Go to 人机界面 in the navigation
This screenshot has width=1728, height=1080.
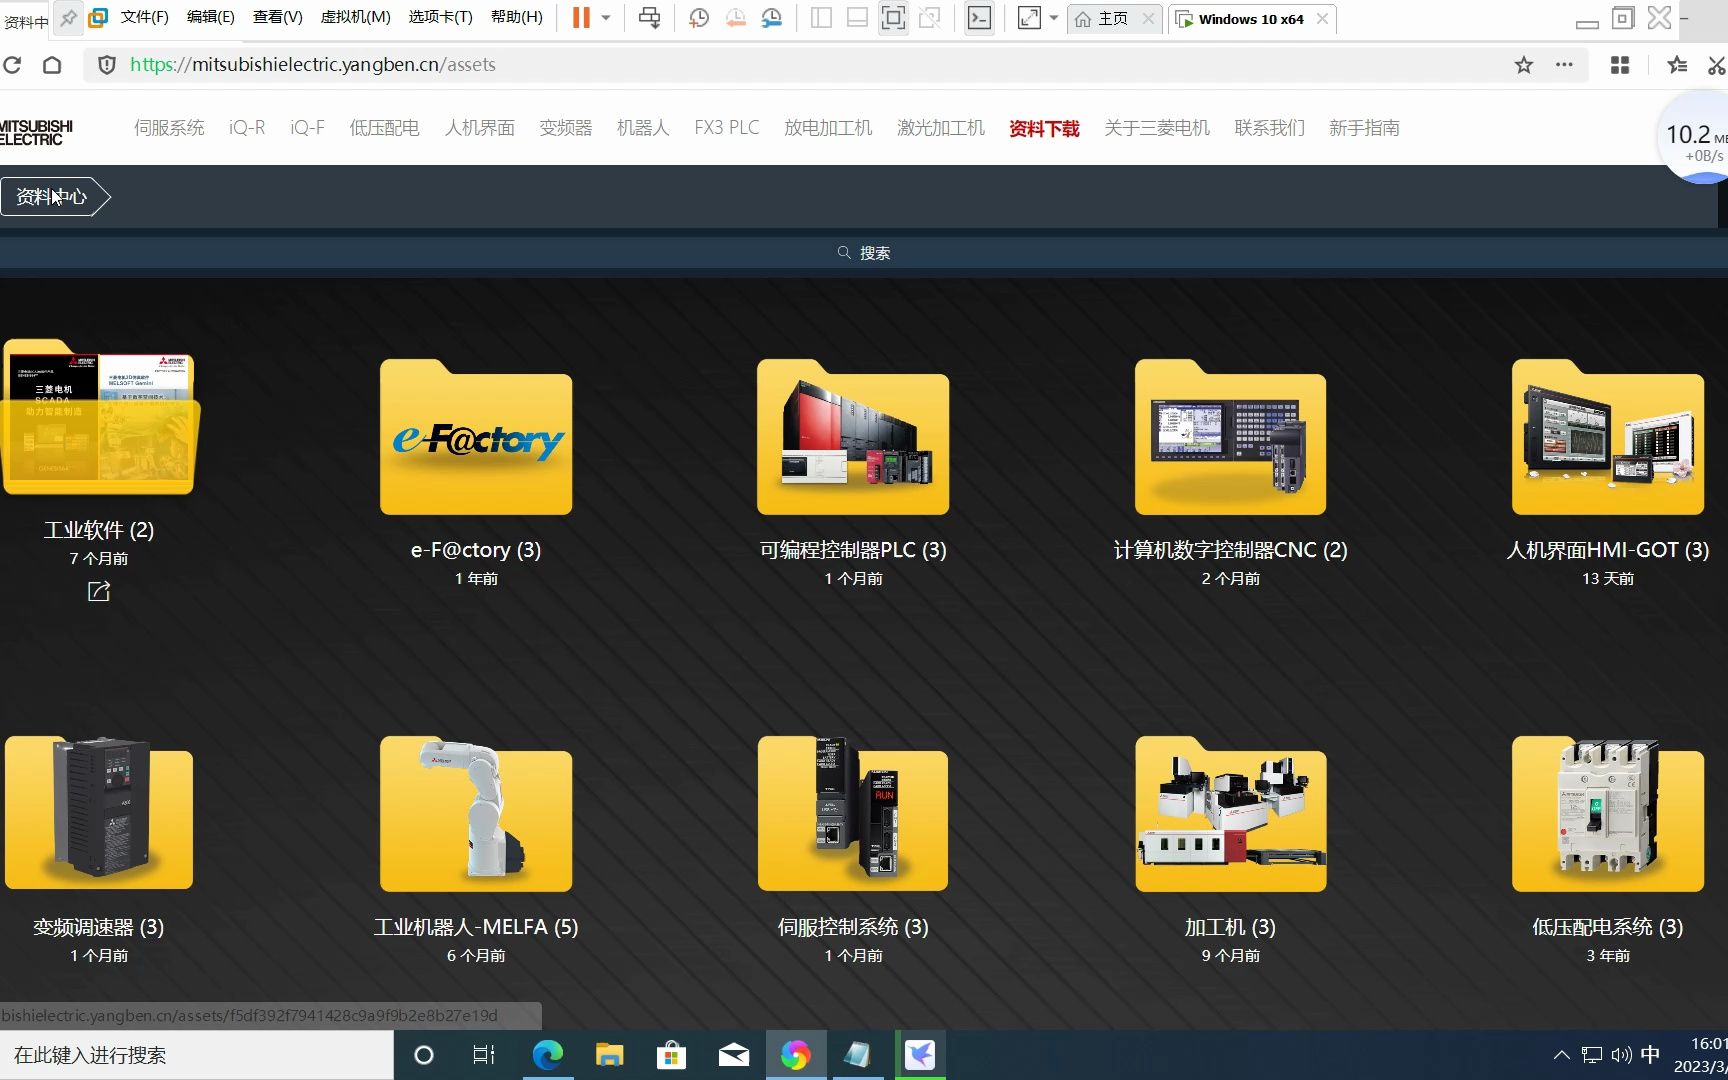pyautogui.click(x=480, y=128)
